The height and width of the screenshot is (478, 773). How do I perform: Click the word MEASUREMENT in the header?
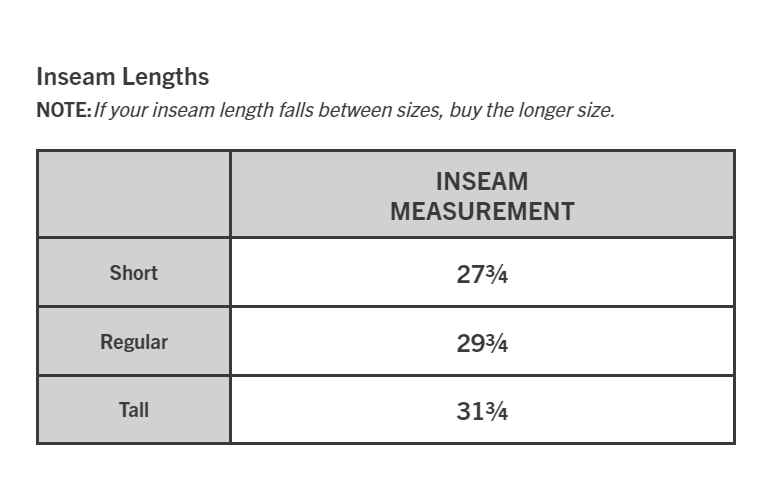(x=483, y=211)
